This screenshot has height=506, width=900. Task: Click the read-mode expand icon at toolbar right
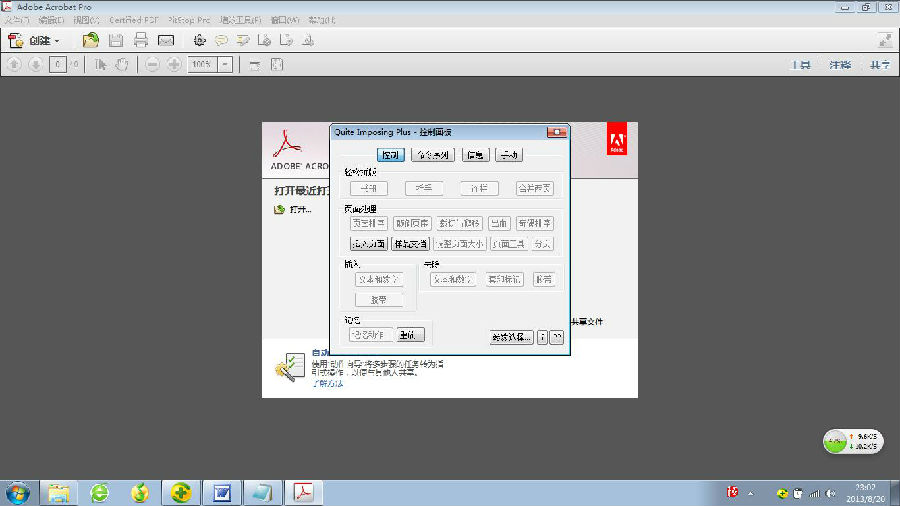tap(885, 40)
